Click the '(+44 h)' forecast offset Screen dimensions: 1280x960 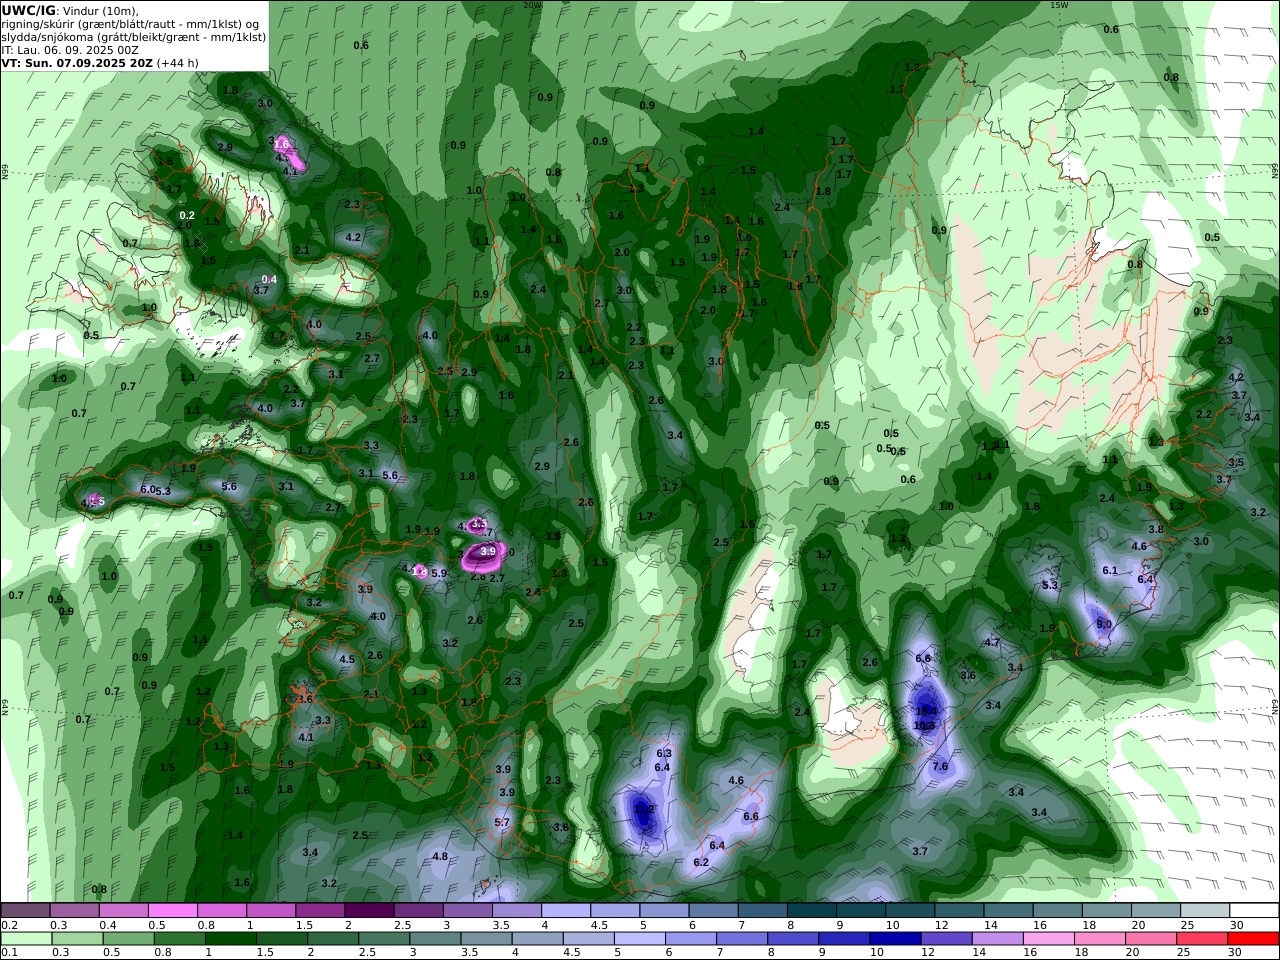(x=177, y=62)
